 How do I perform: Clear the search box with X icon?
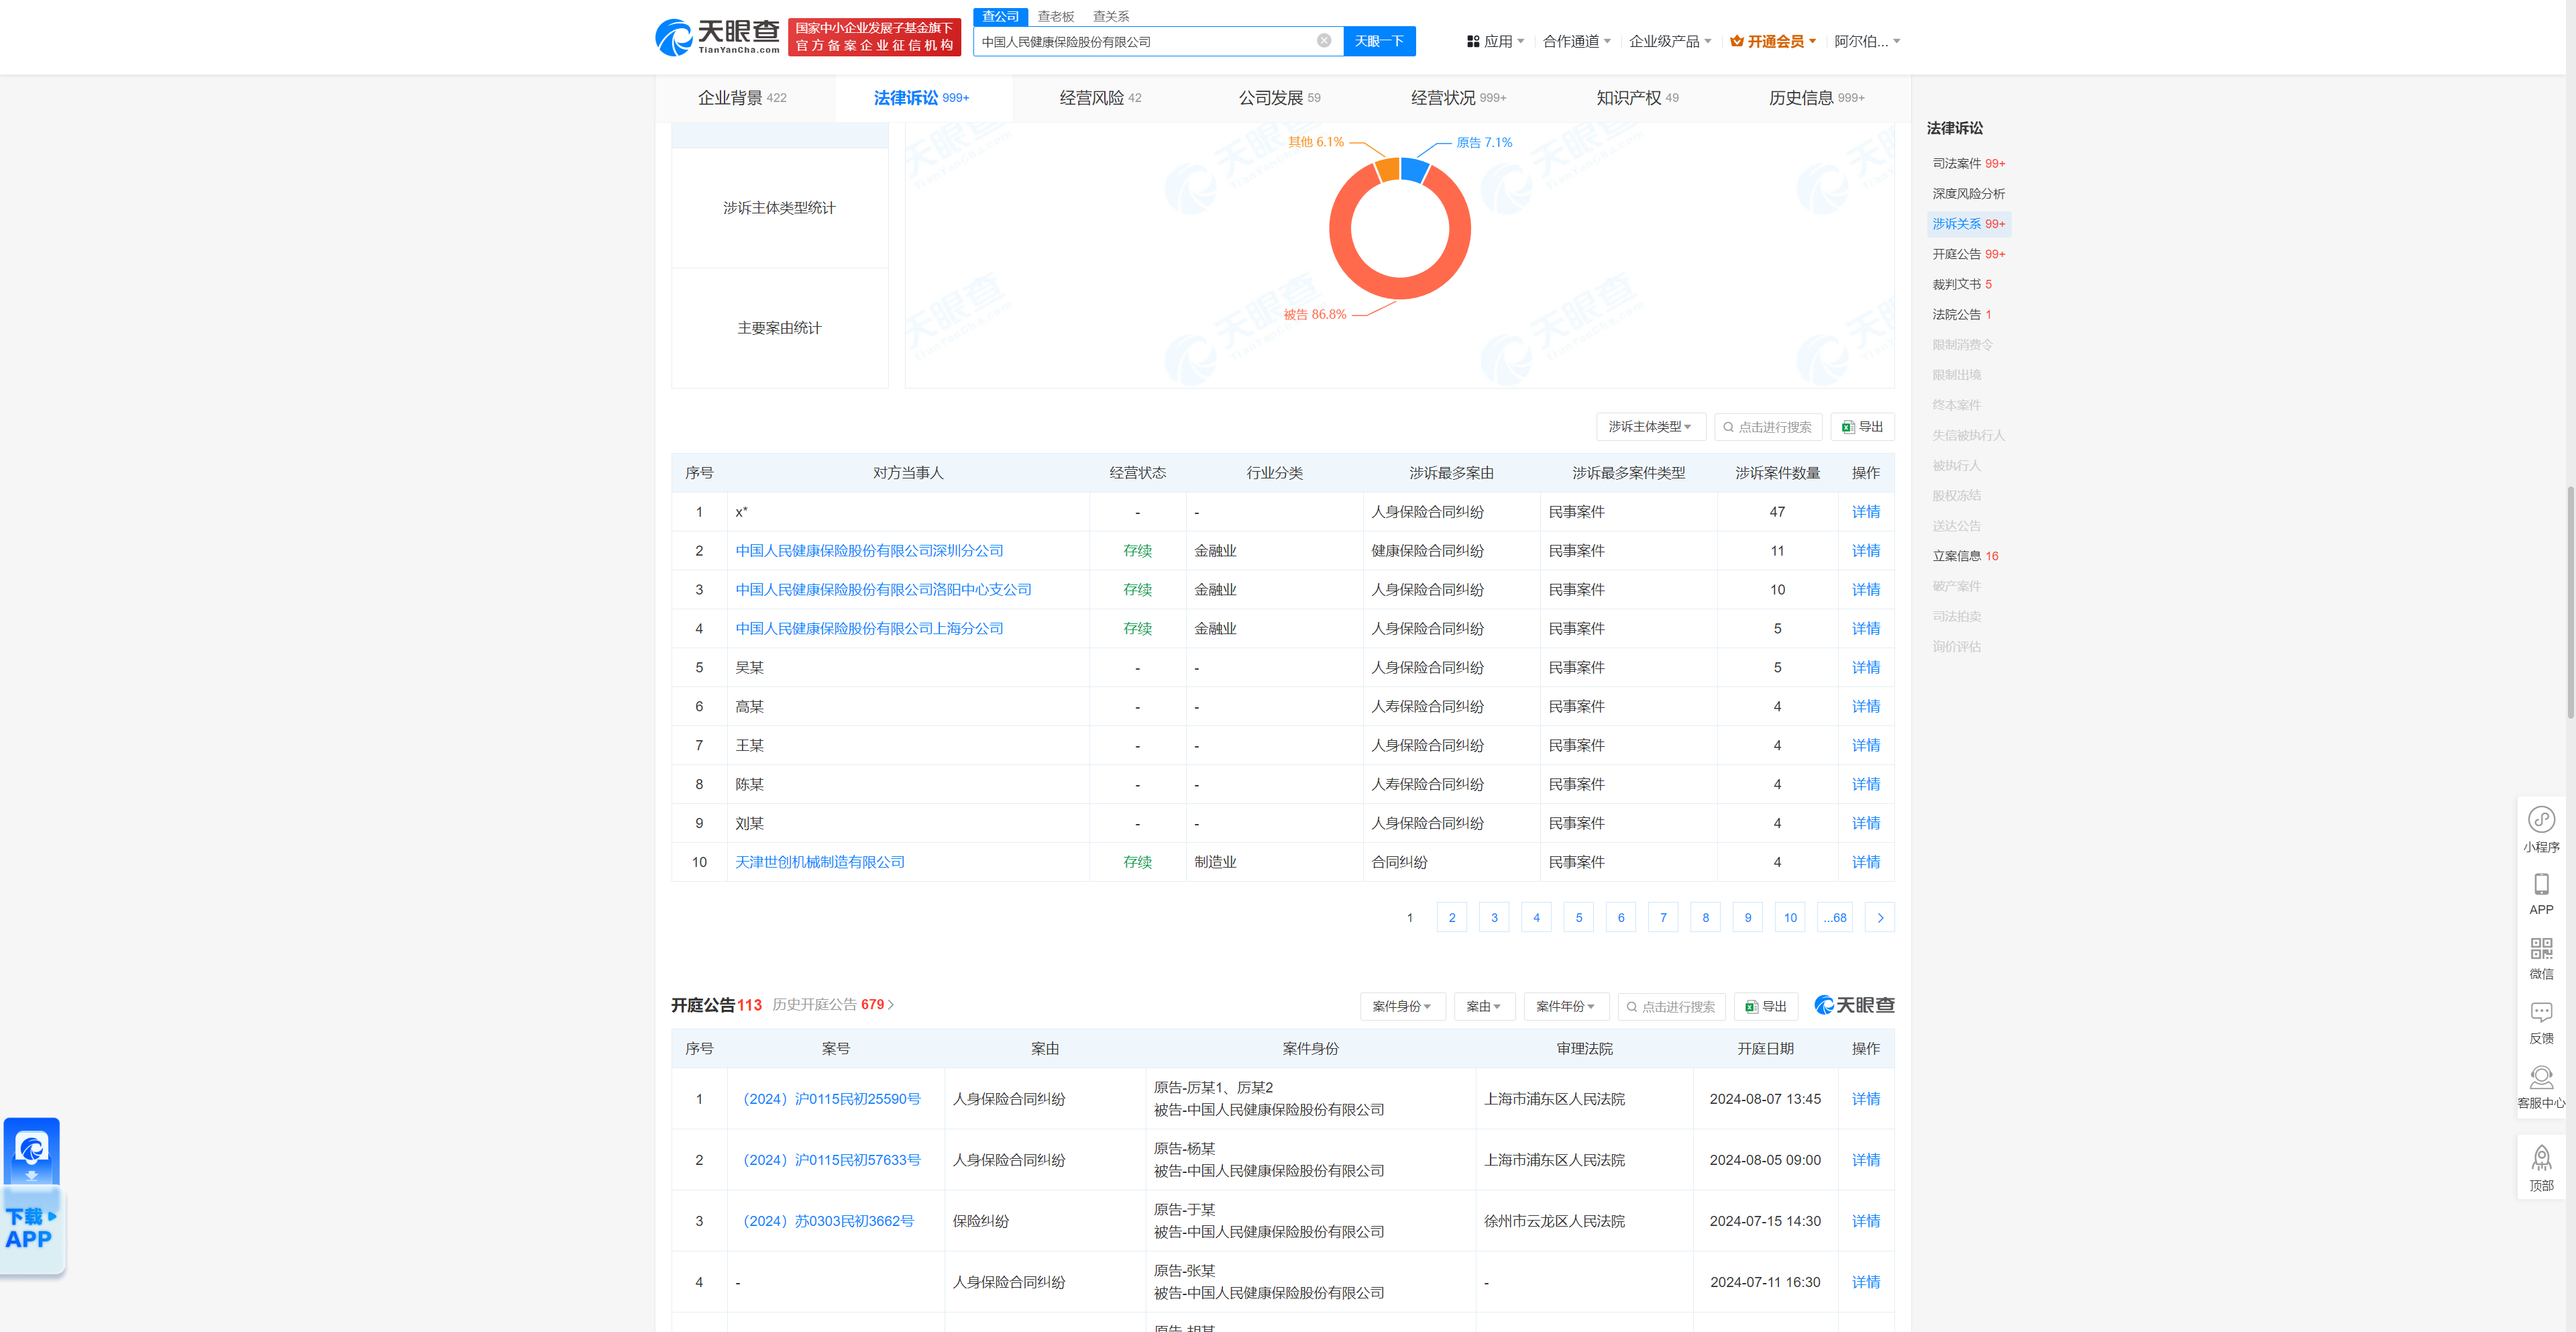(x=1323, y=41)
